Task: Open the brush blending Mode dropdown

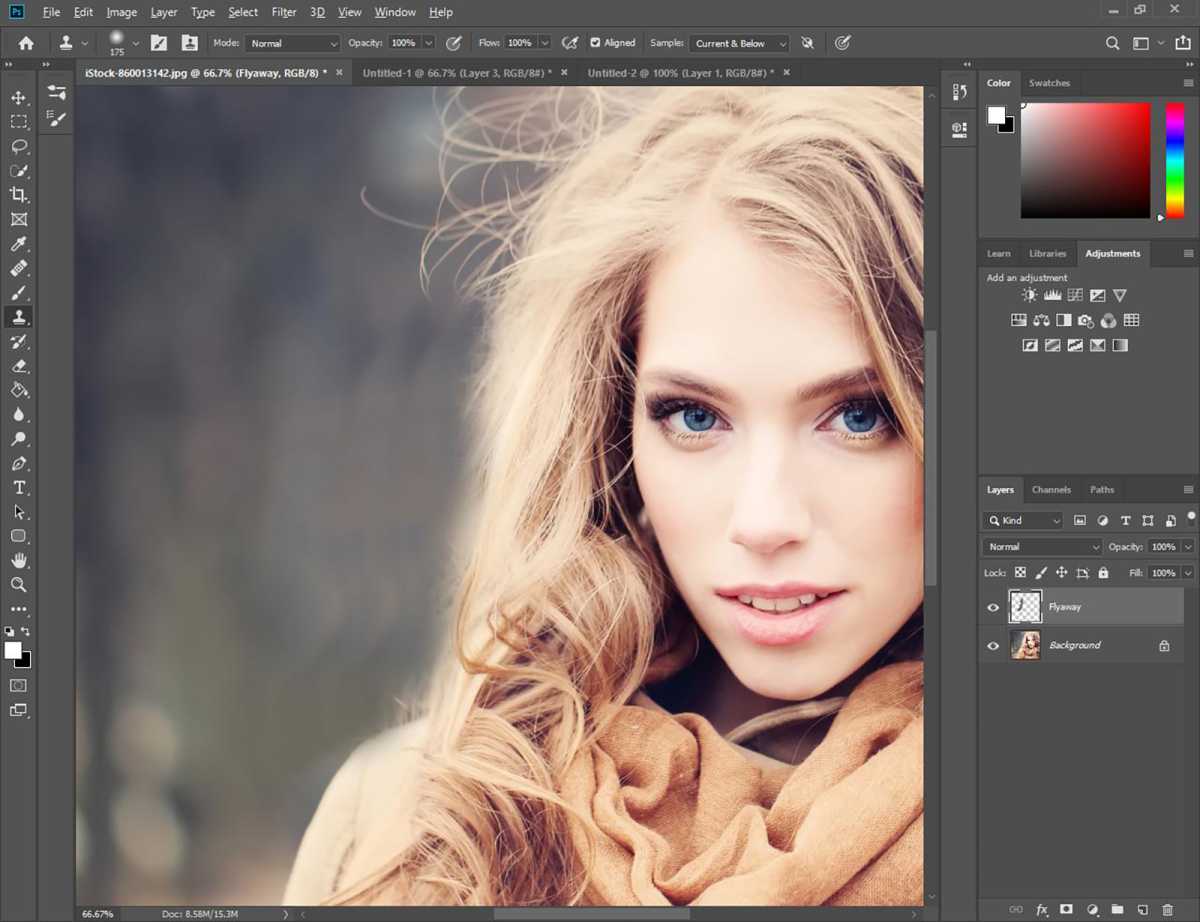Action: click(292, 43)
